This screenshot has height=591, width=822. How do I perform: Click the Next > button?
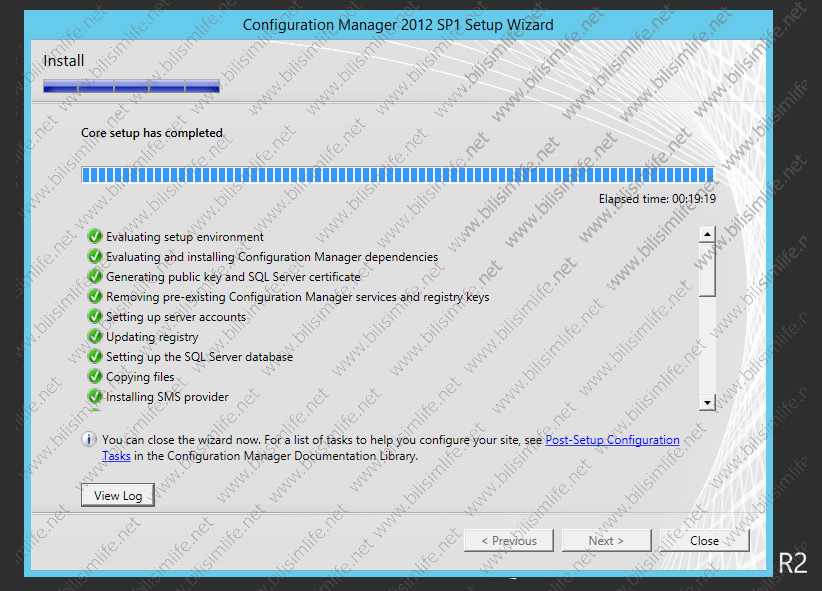[607, 540]
